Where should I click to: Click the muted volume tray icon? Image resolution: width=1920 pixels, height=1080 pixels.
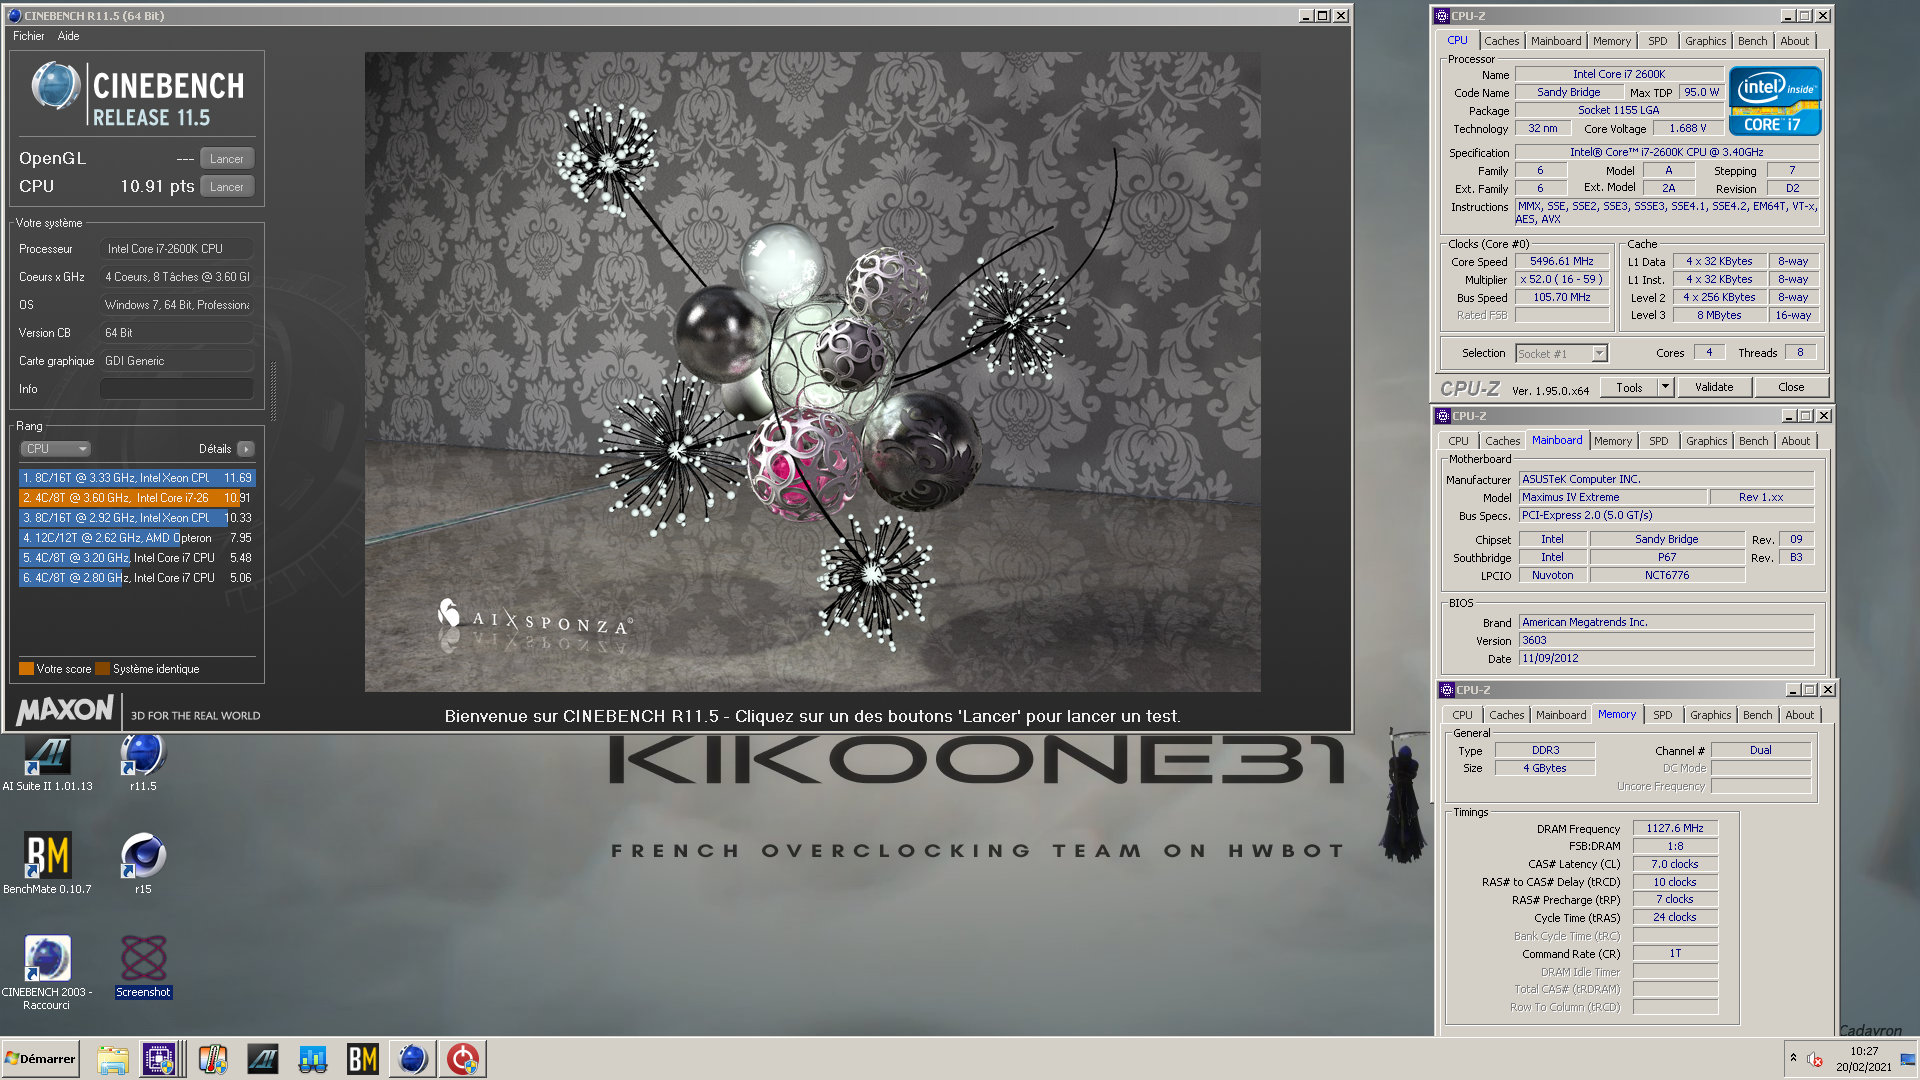(x=1815, y=1060)
